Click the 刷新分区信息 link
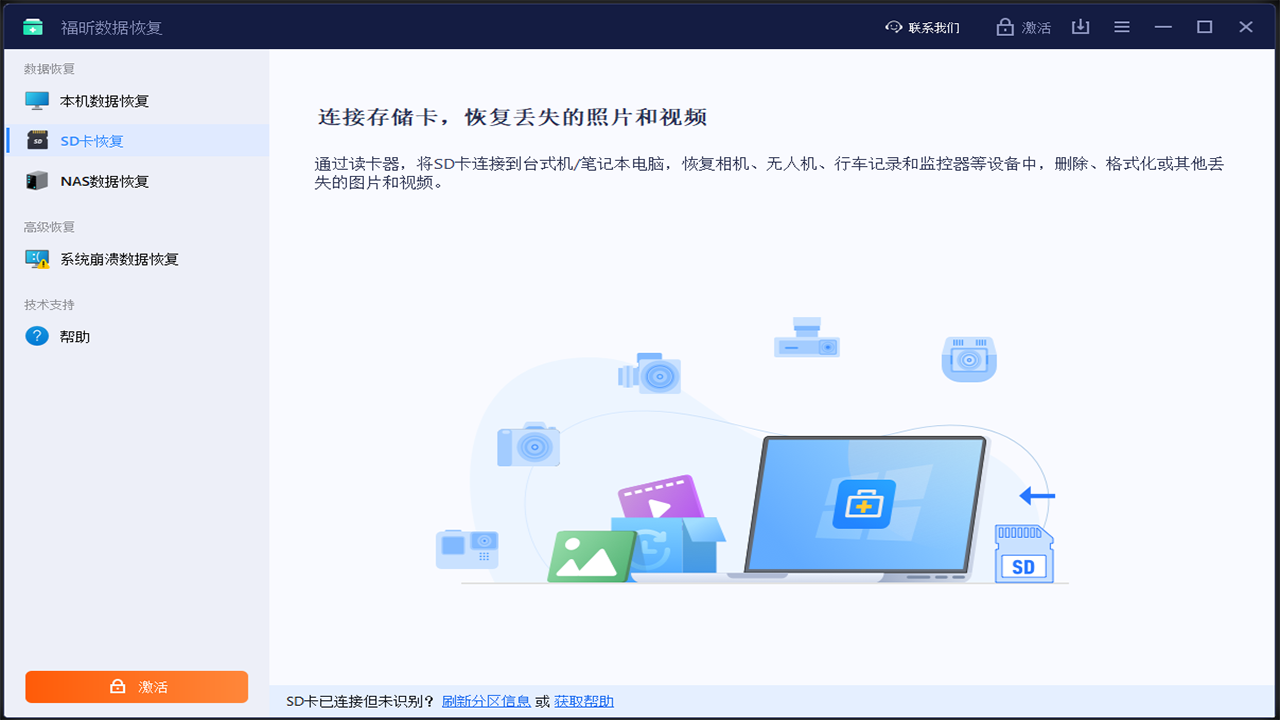This screenshot has height=720, width=1280. [x=486, y=701]
